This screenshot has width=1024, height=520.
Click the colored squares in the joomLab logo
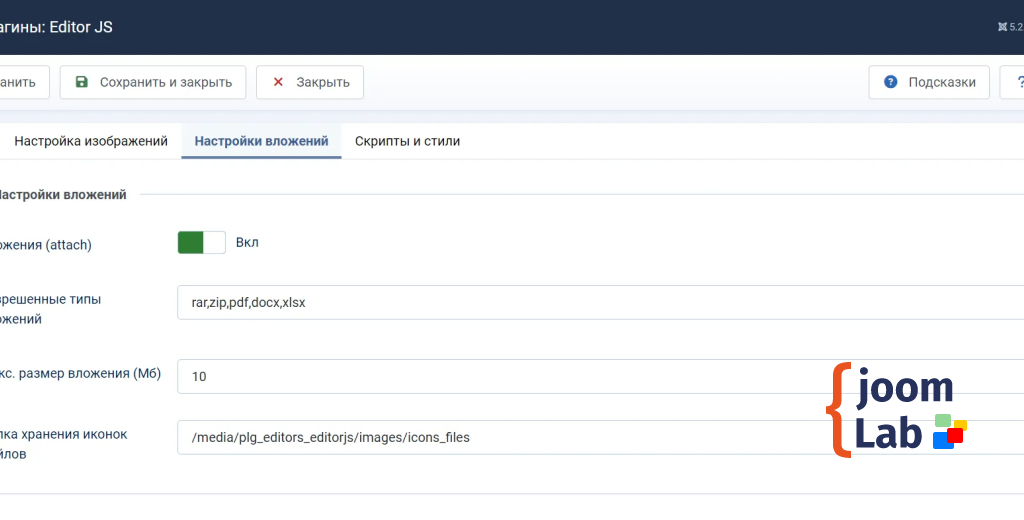coord(949,431)
